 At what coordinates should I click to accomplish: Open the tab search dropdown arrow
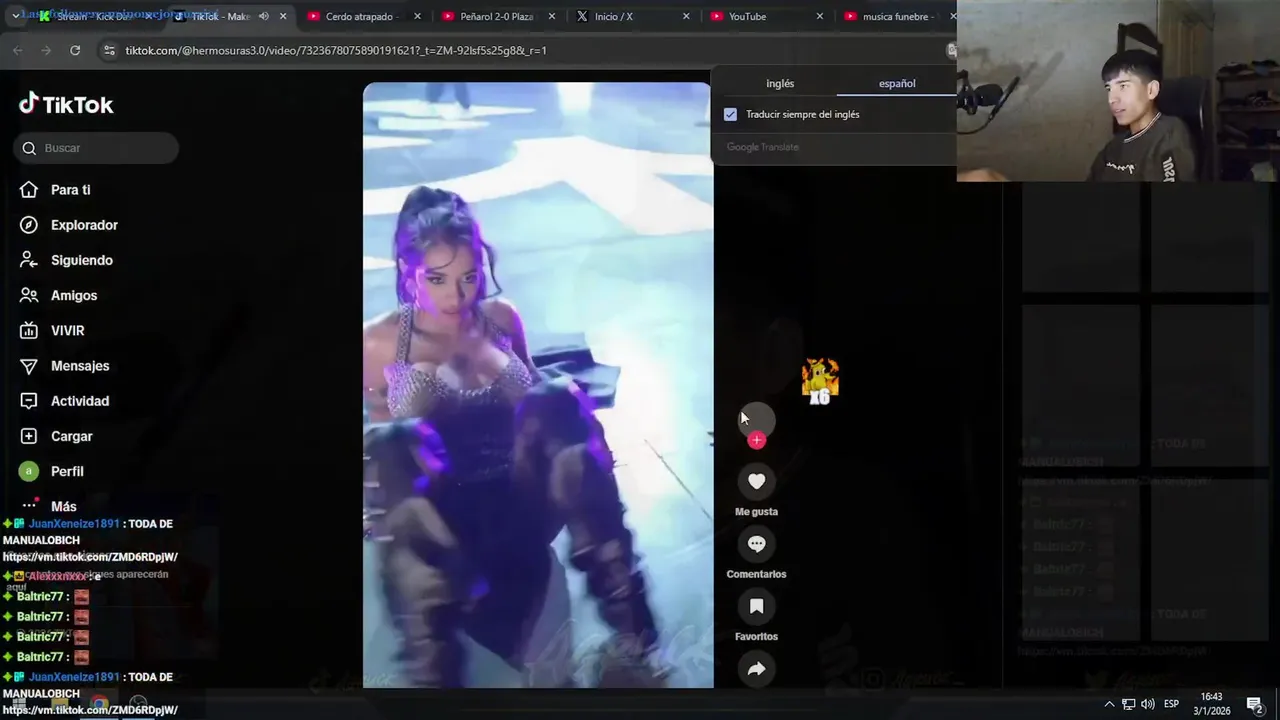pos(14,16)
